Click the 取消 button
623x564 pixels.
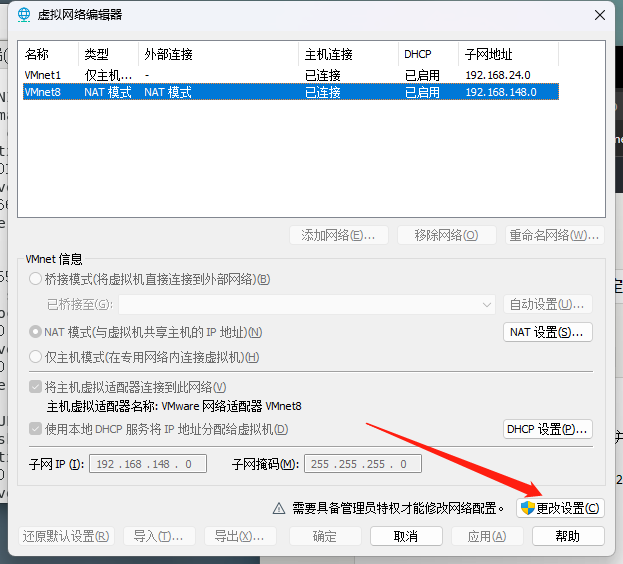[406, 536]
